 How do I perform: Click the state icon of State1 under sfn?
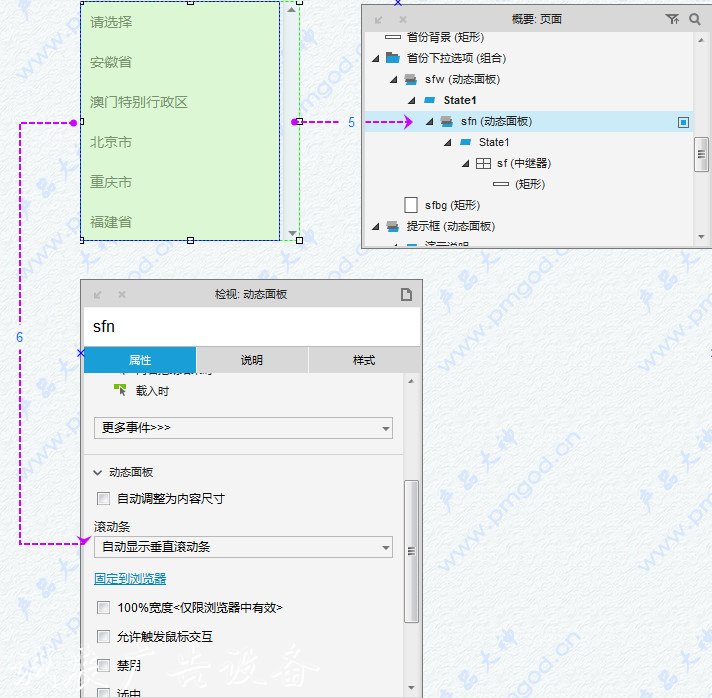pyautogui.click(x=465, y=142)
